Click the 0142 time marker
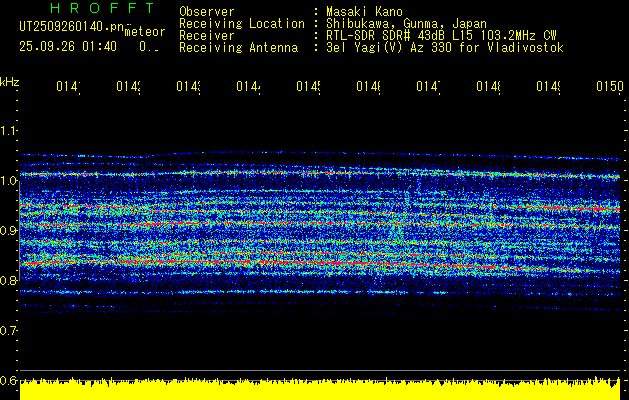629x400 pixels. (128, 87)
